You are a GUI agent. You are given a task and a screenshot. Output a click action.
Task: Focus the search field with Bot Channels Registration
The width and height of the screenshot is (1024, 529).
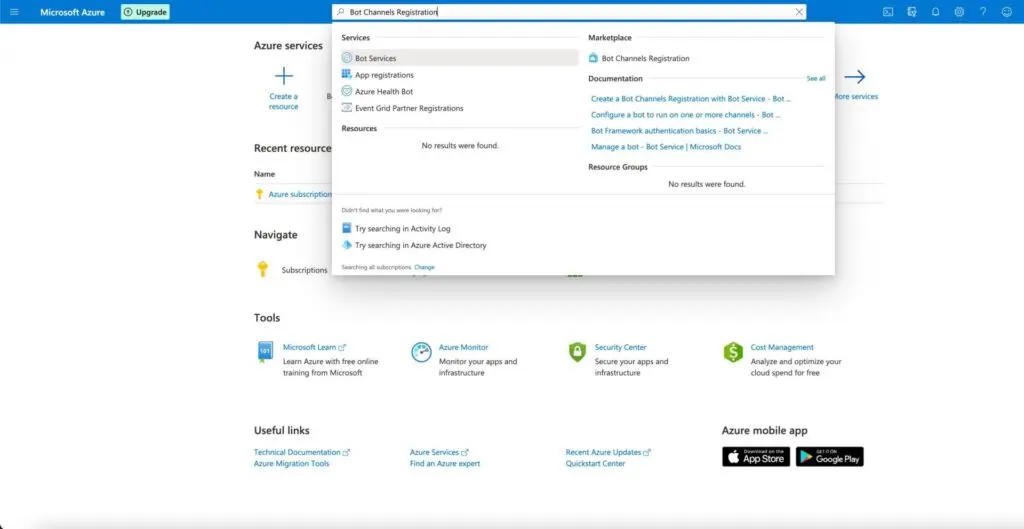coord(569,12)
